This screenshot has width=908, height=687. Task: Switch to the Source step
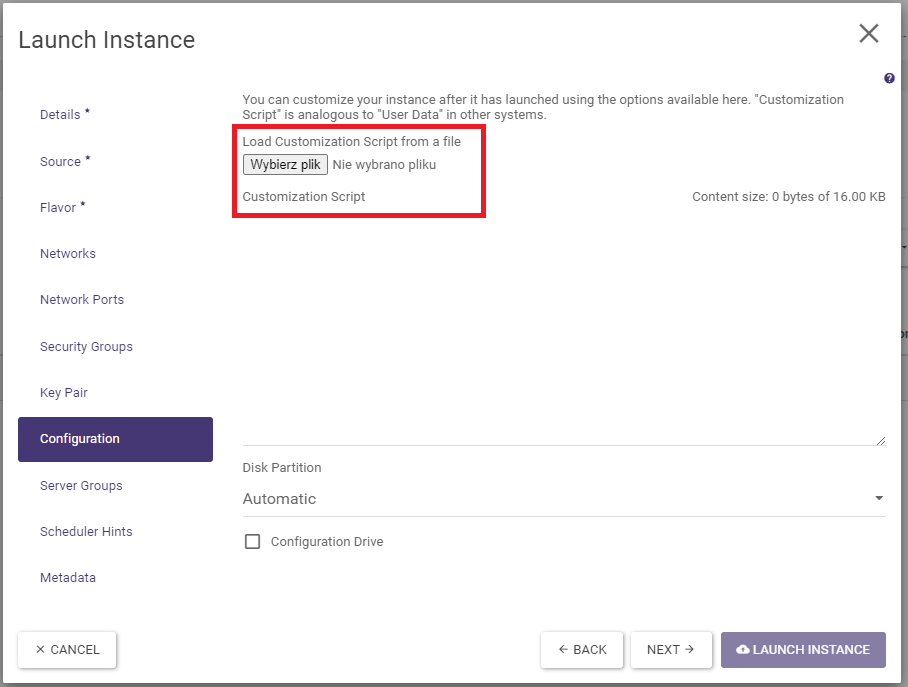pyautogui.click(x=61, y=162)
